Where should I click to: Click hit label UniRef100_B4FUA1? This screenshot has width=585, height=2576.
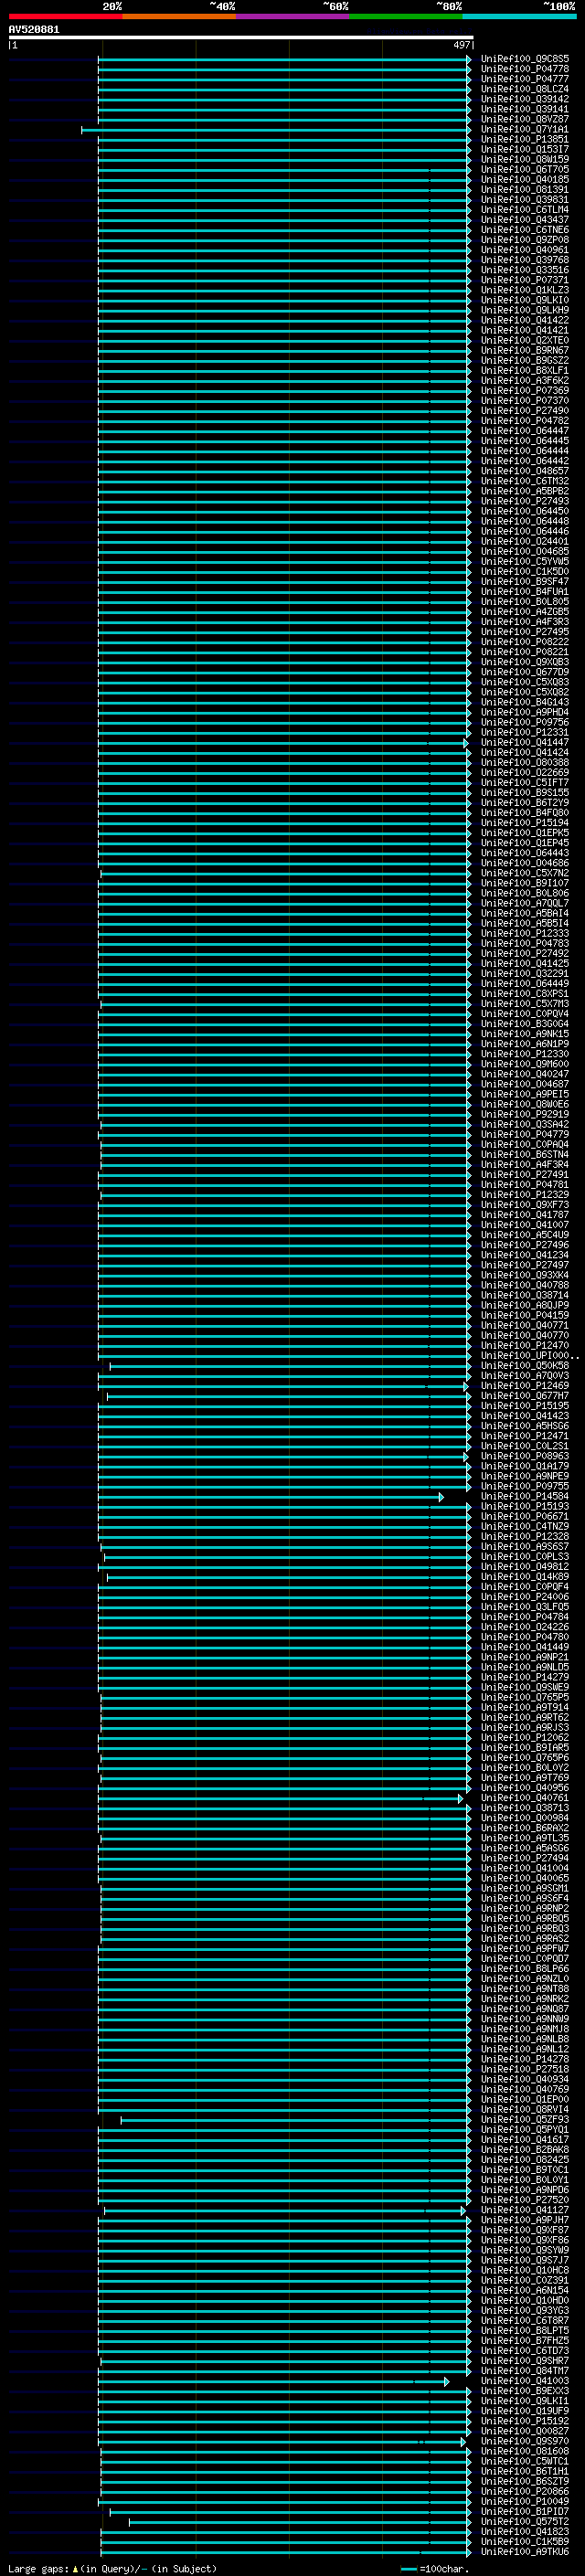coord(525,592)
